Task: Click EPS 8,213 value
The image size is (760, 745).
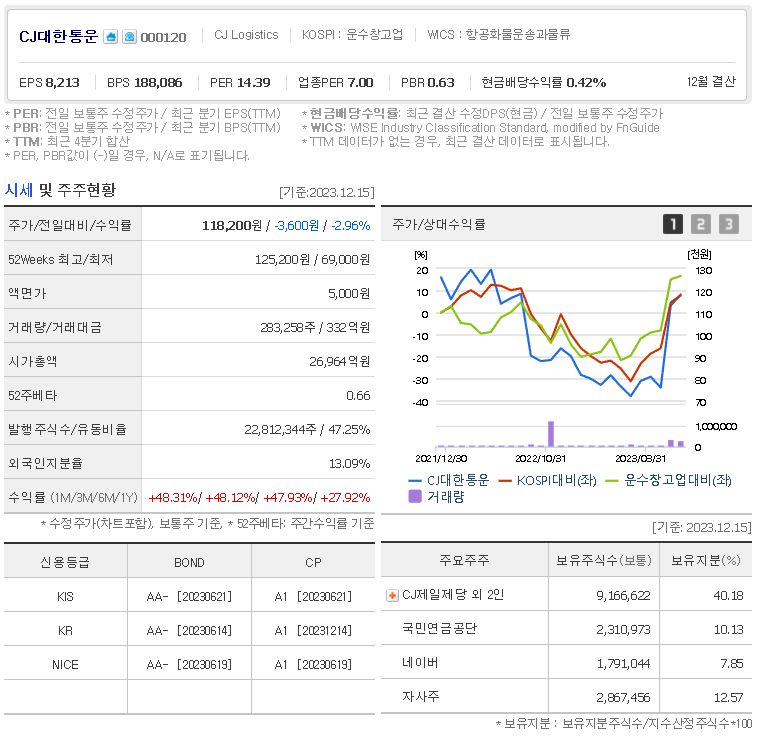Action: click(49, 82)
